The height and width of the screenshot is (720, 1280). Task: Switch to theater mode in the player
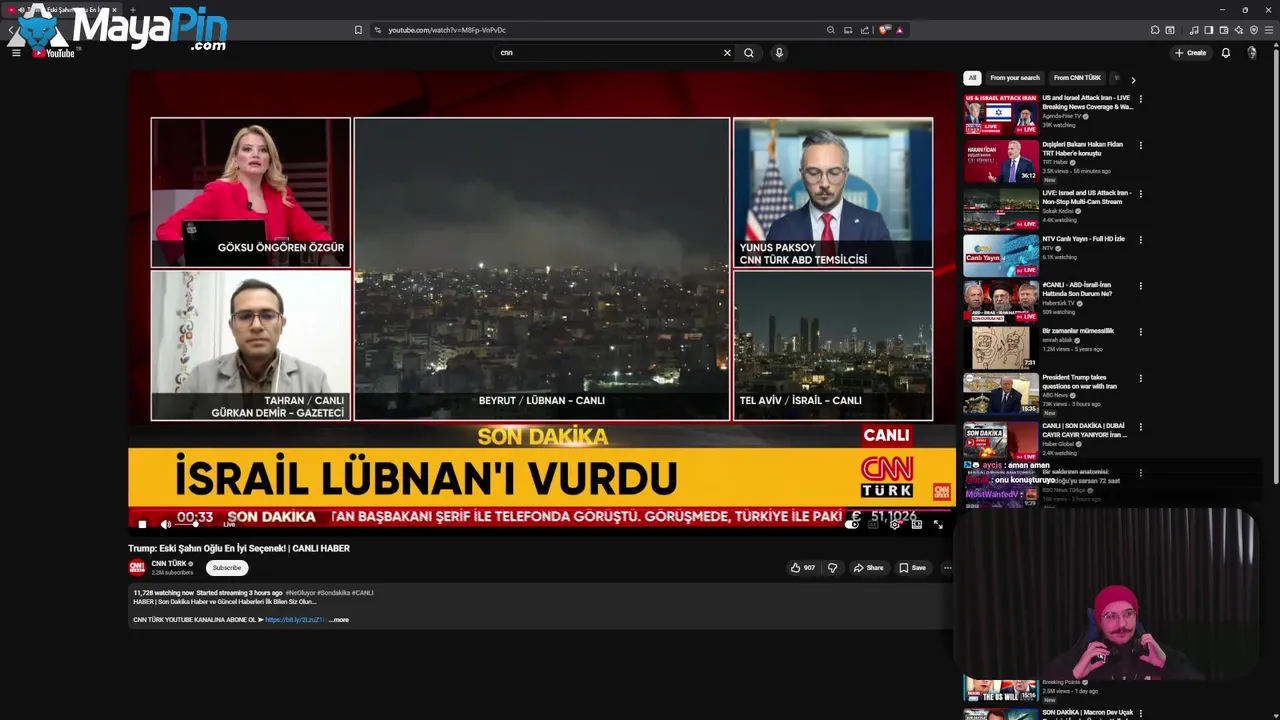[x=916, y=524]
